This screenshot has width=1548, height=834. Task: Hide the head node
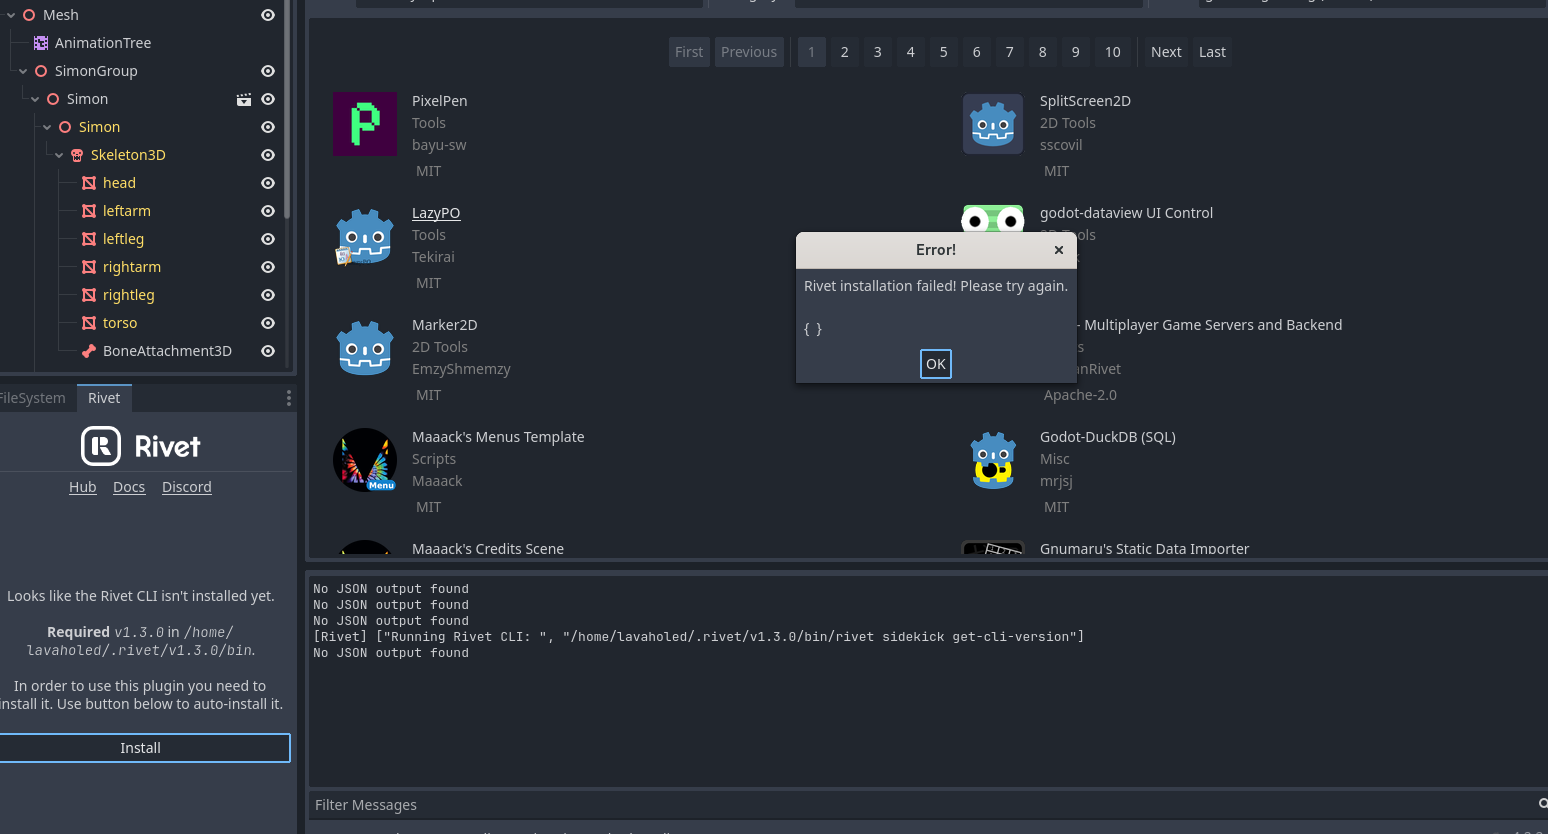(268, 183)
